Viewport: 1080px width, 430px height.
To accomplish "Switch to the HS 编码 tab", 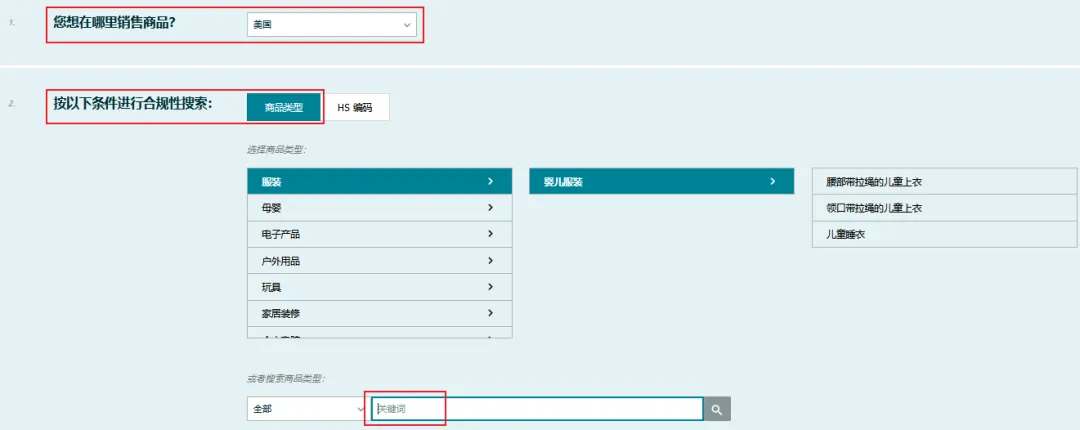I will tap(355, 108).
